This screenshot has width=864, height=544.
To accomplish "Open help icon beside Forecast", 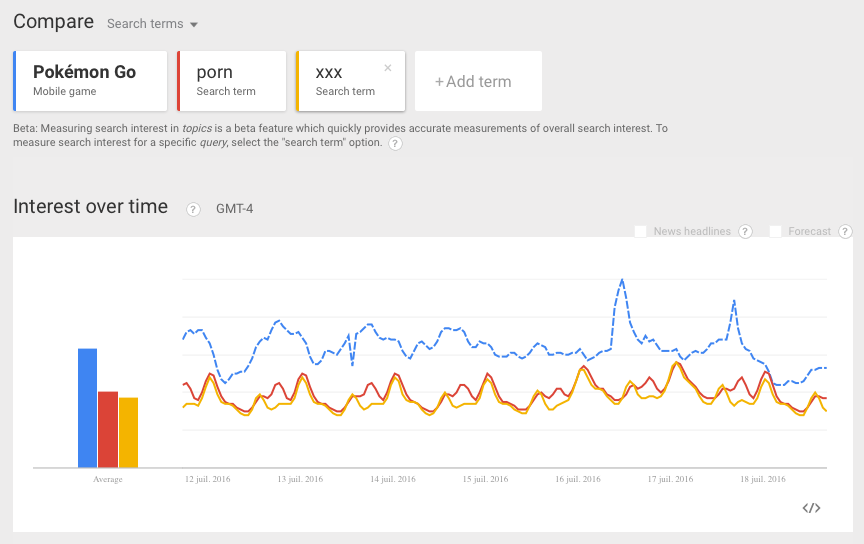I will tap(845, 231).
